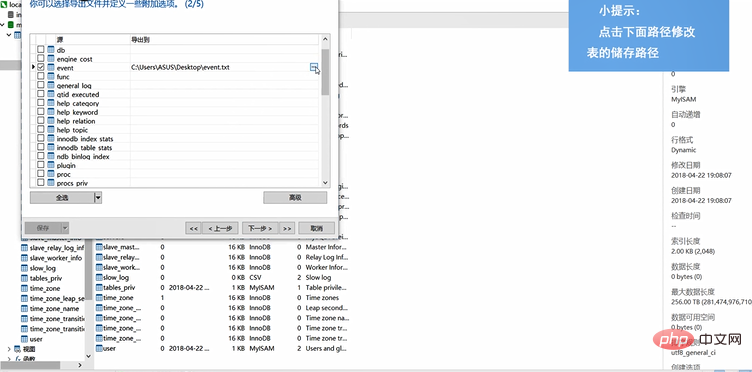Select the help_relation checkbox
This screenshot has width=752, height=372.
click(x=41, y=121)
